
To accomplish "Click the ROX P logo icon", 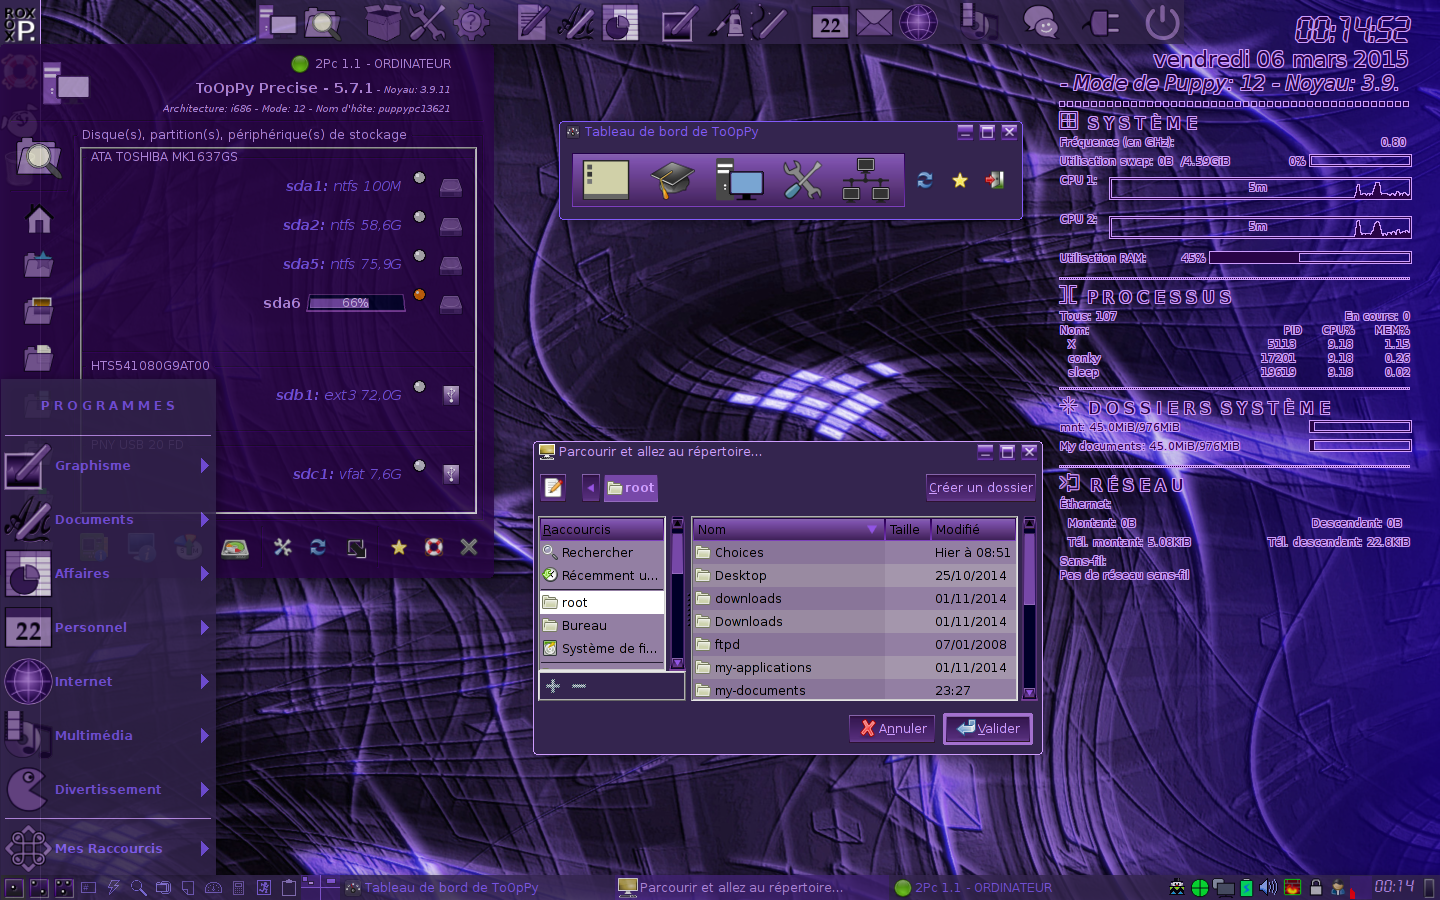I will 20,23.
